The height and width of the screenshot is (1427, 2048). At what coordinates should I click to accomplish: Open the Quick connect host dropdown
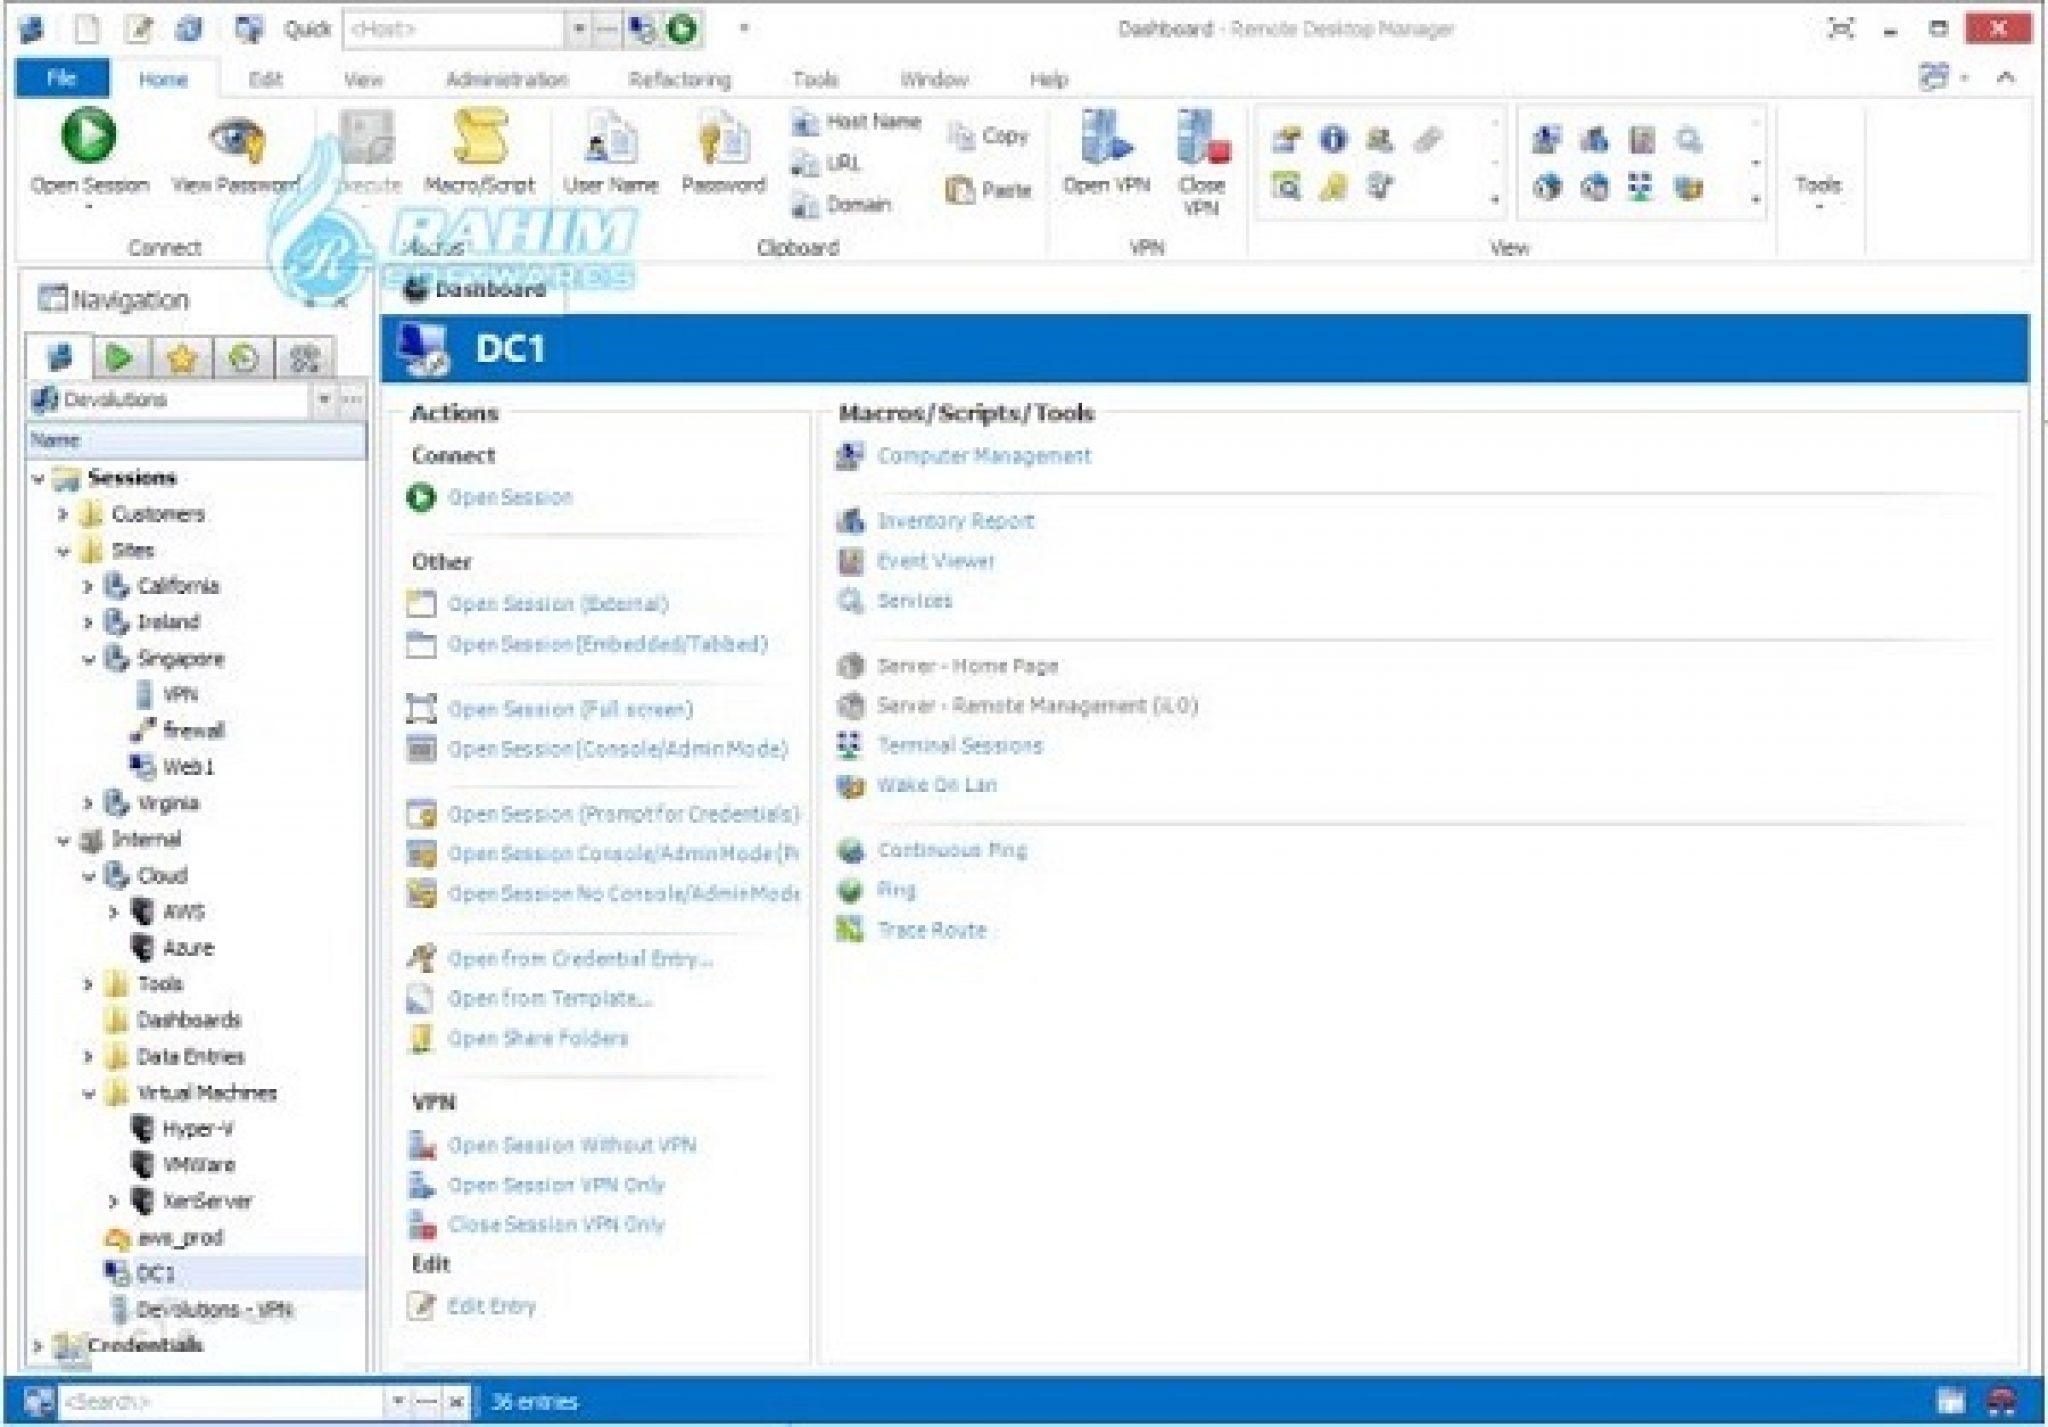pyautogui.click(x=579, y=29)
